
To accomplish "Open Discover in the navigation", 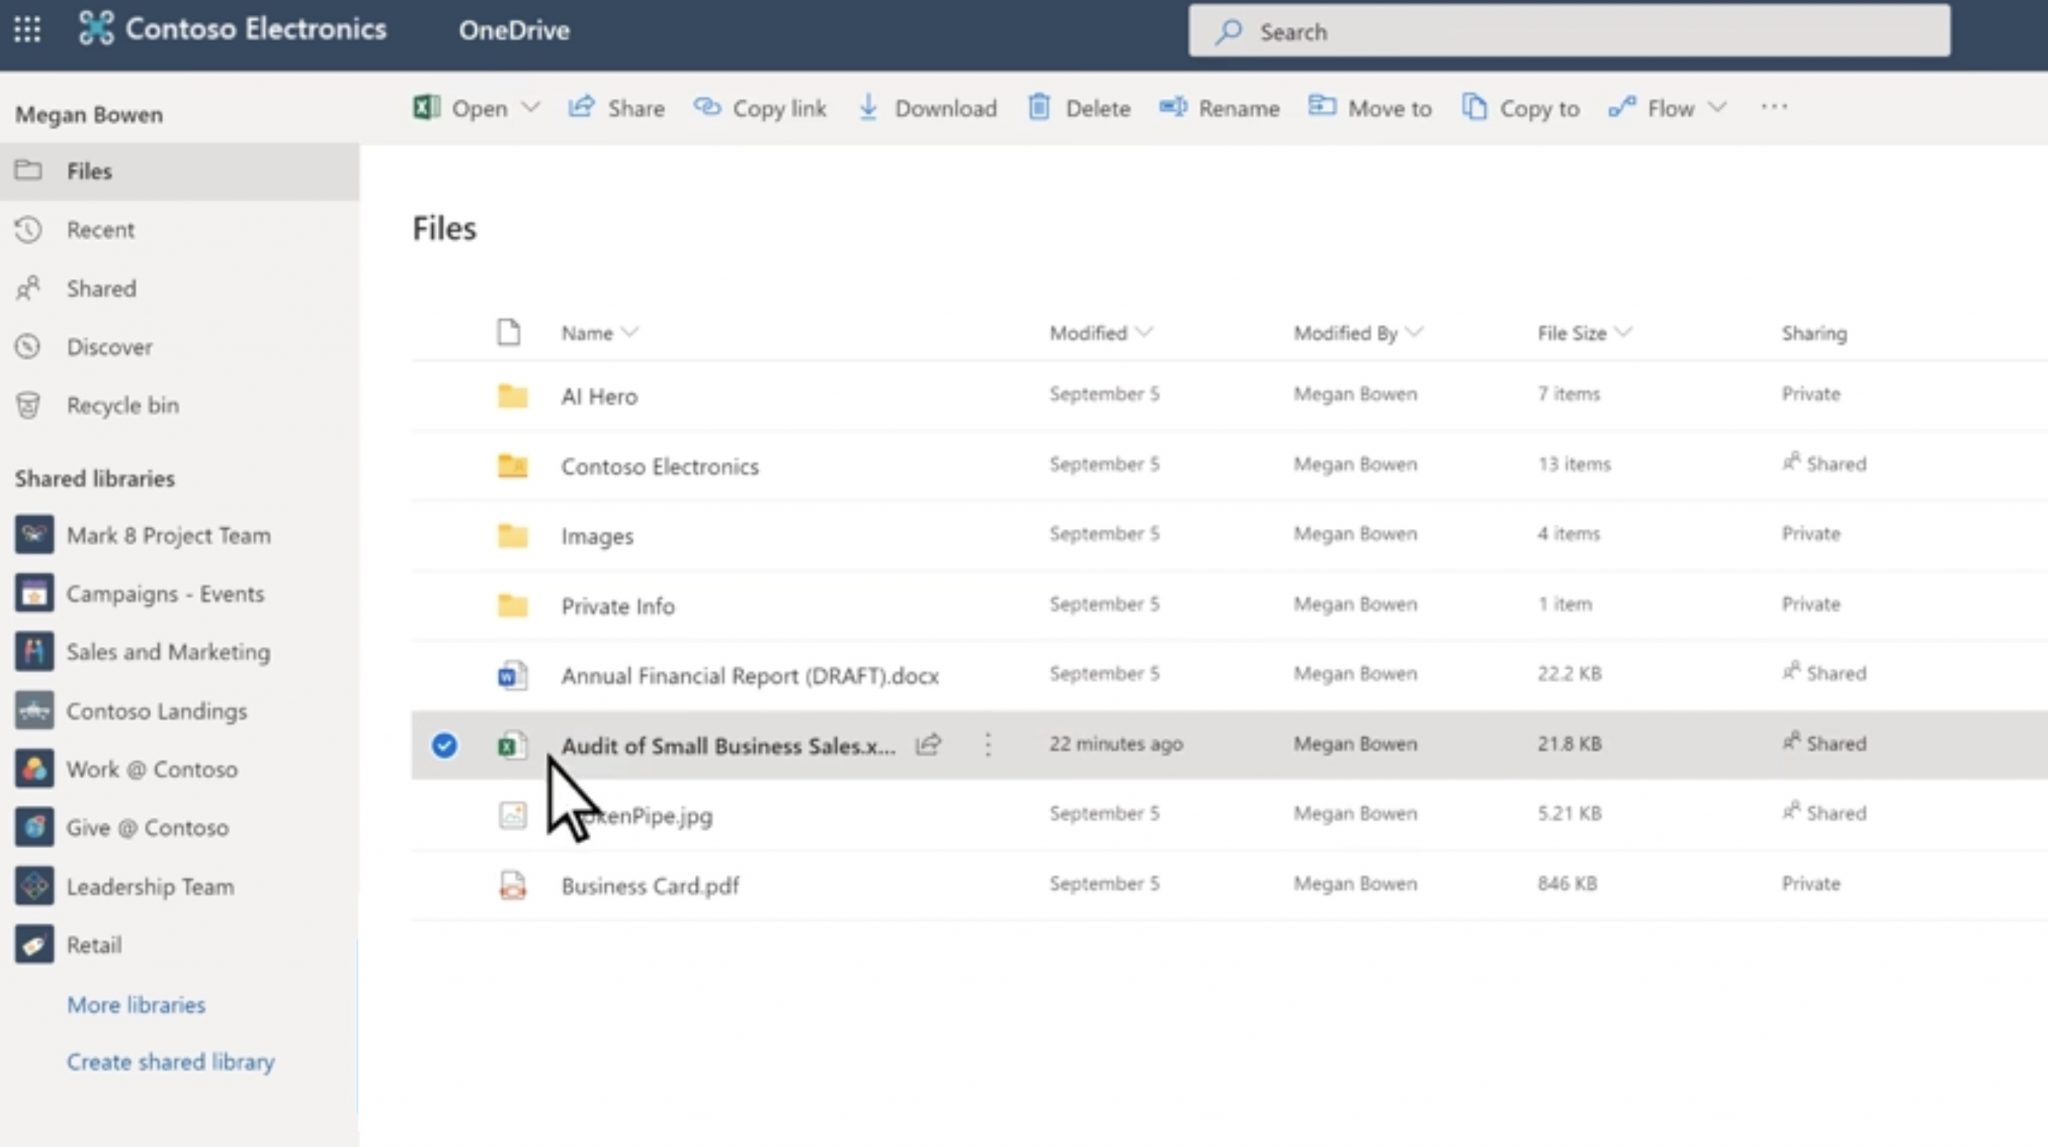I will pos(109,347).
